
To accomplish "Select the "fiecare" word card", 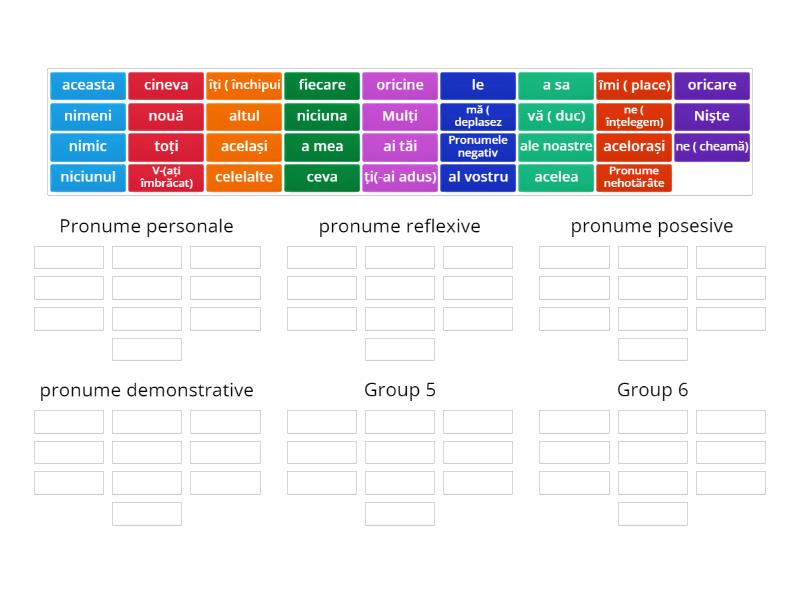I will [x=322, y=85].
